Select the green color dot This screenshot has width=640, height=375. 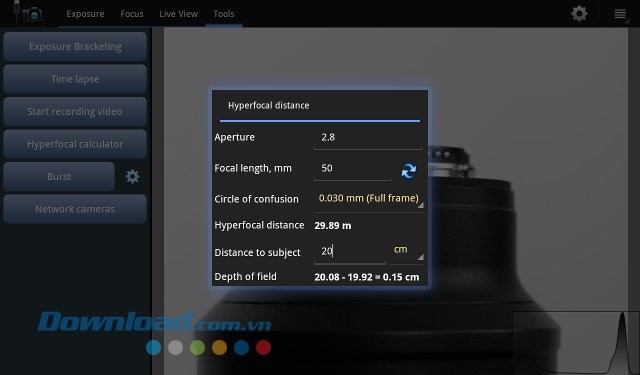click(198, 348)
